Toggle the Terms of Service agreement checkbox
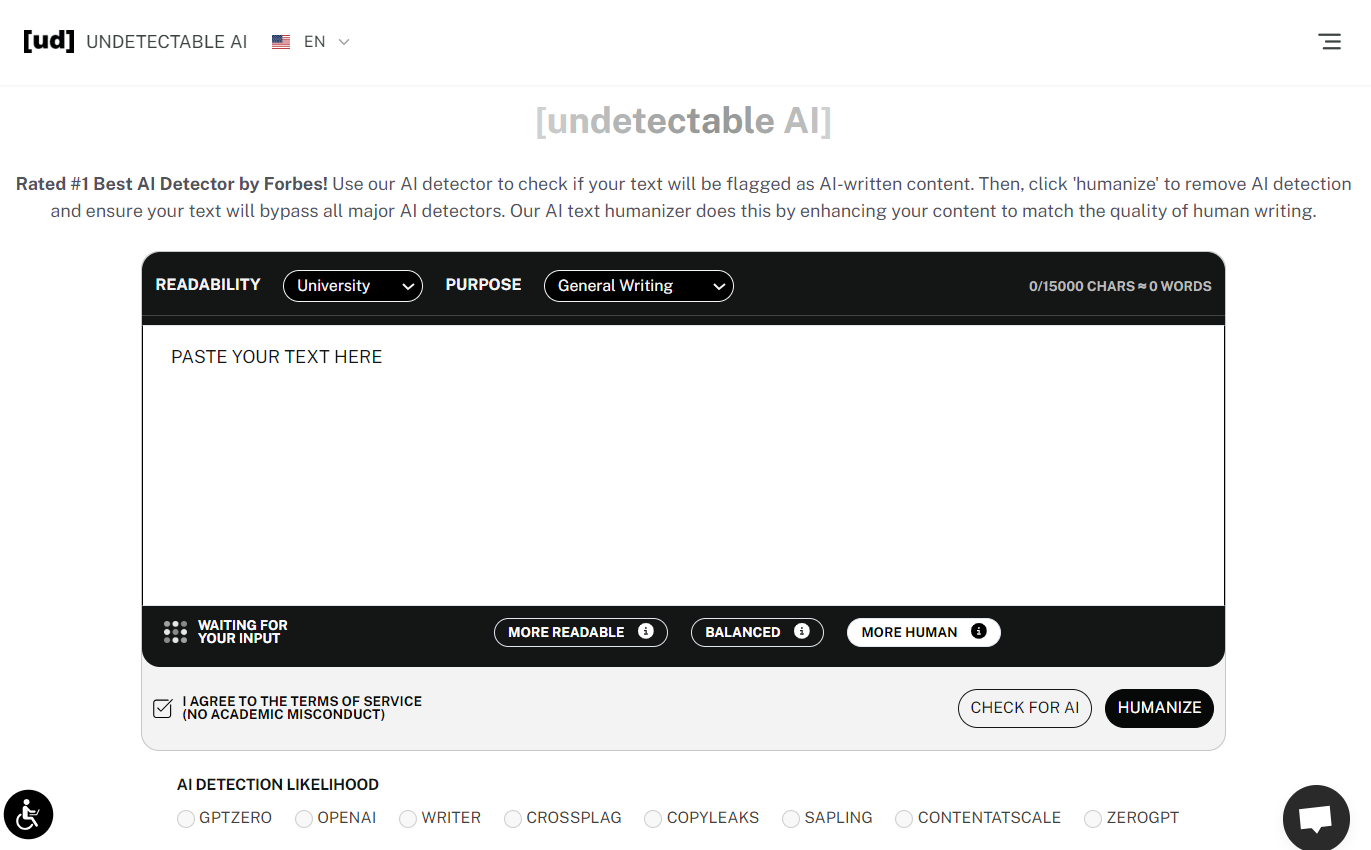The height and width of the screenshot is (850, 1371). (x=163, y=708)
